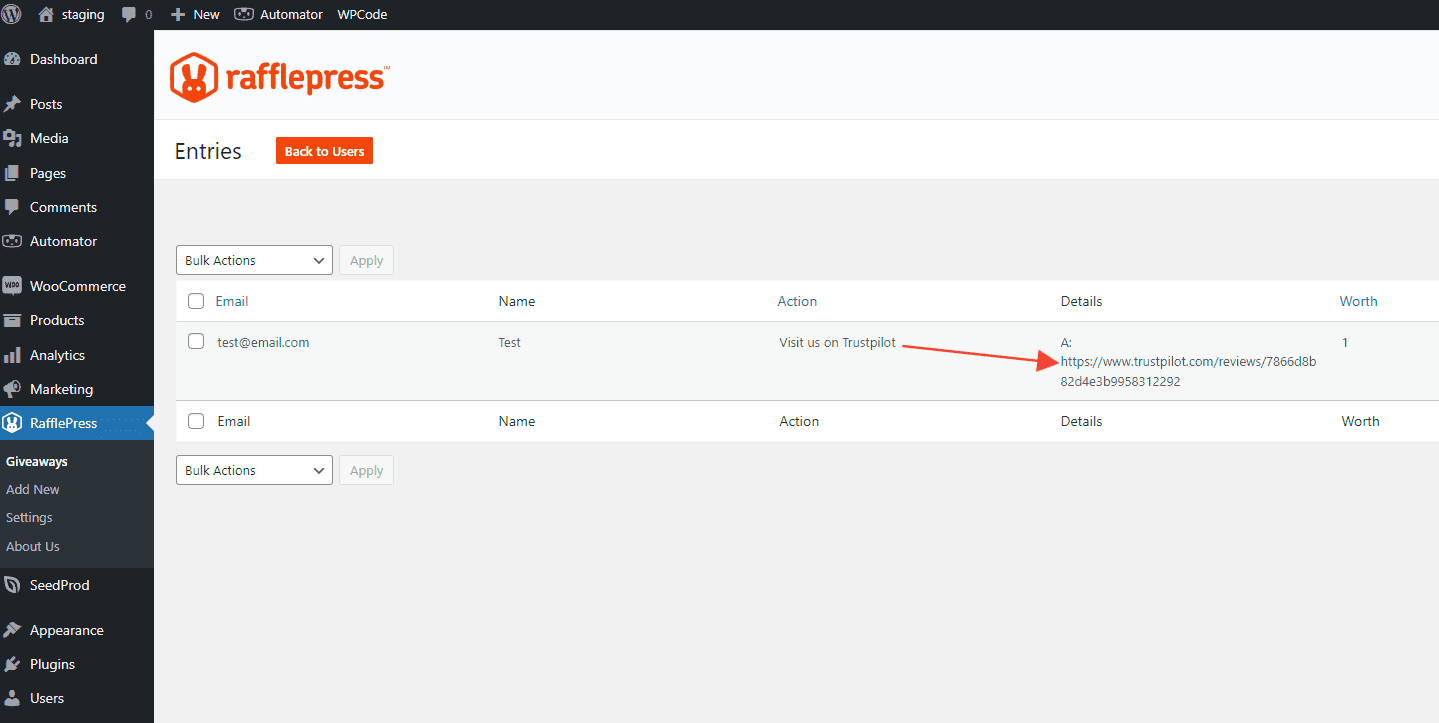Sort by Action column header
1439x723 pixels.
797,301
